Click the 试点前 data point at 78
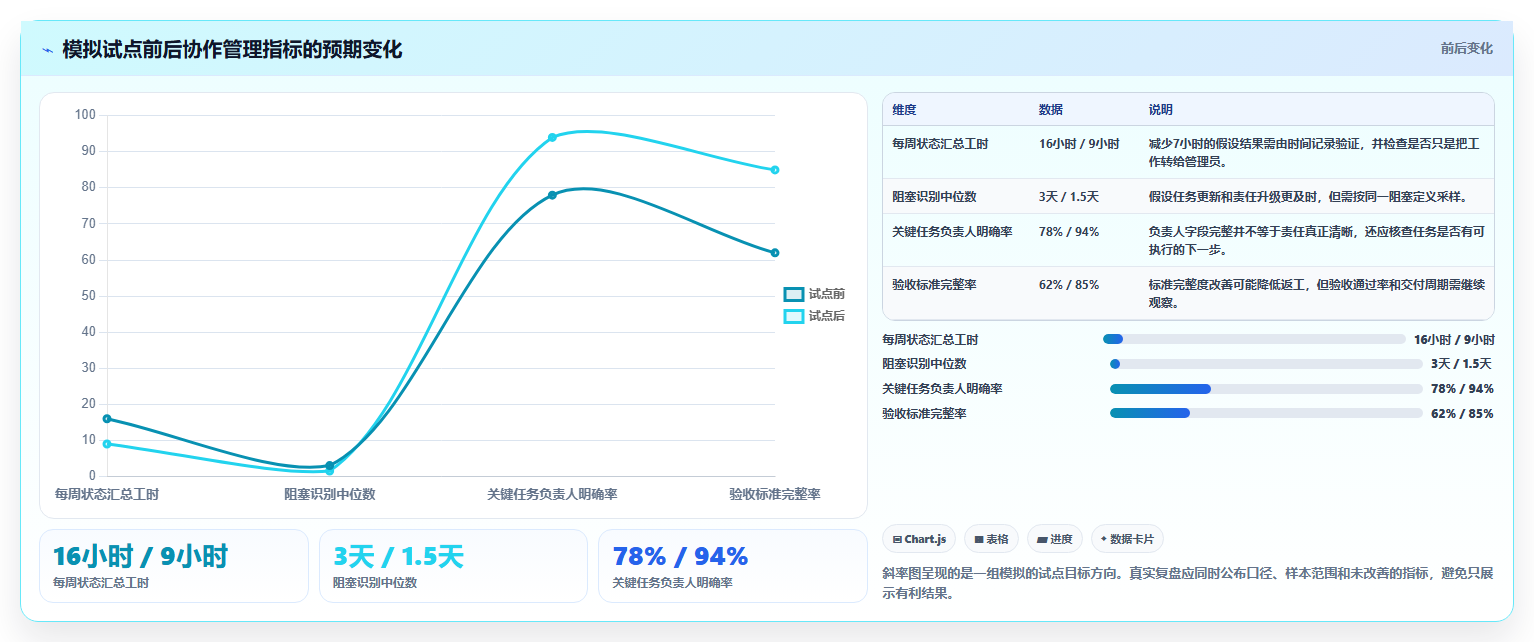Screen dimensions: 1534x642 pyautogui.click(x=552, y=195)
